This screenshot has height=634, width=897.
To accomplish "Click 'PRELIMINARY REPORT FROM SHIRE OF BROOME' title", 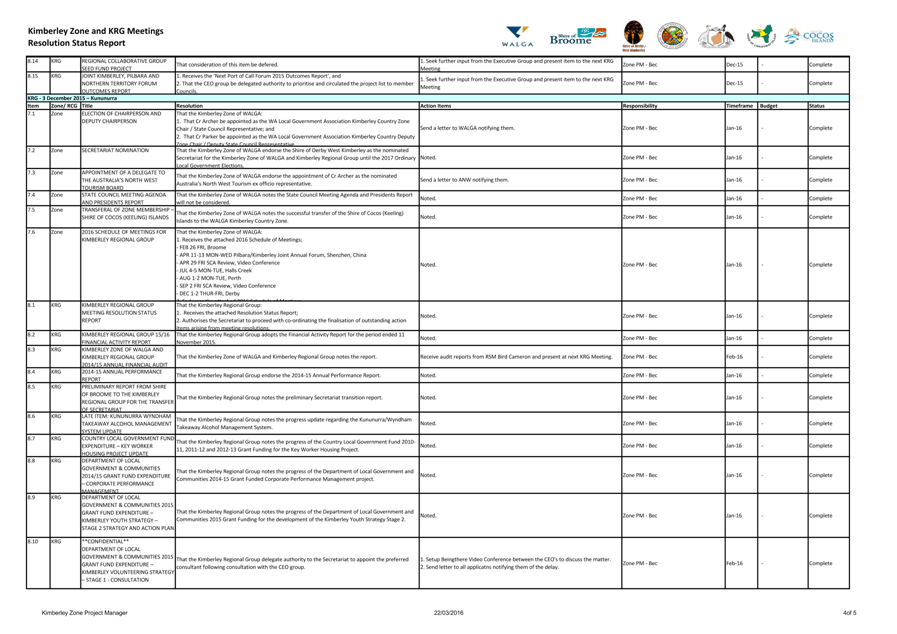I will [127, 398].
